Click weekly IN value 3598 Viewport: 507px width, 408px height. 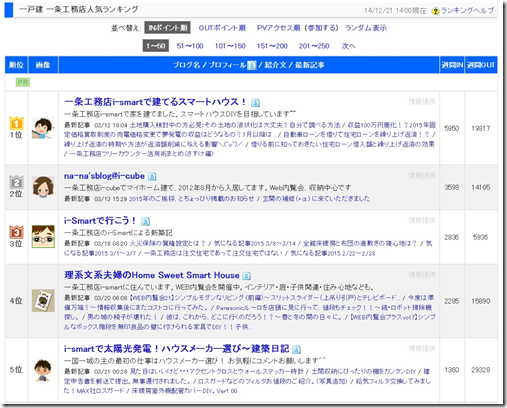[452, 187]
